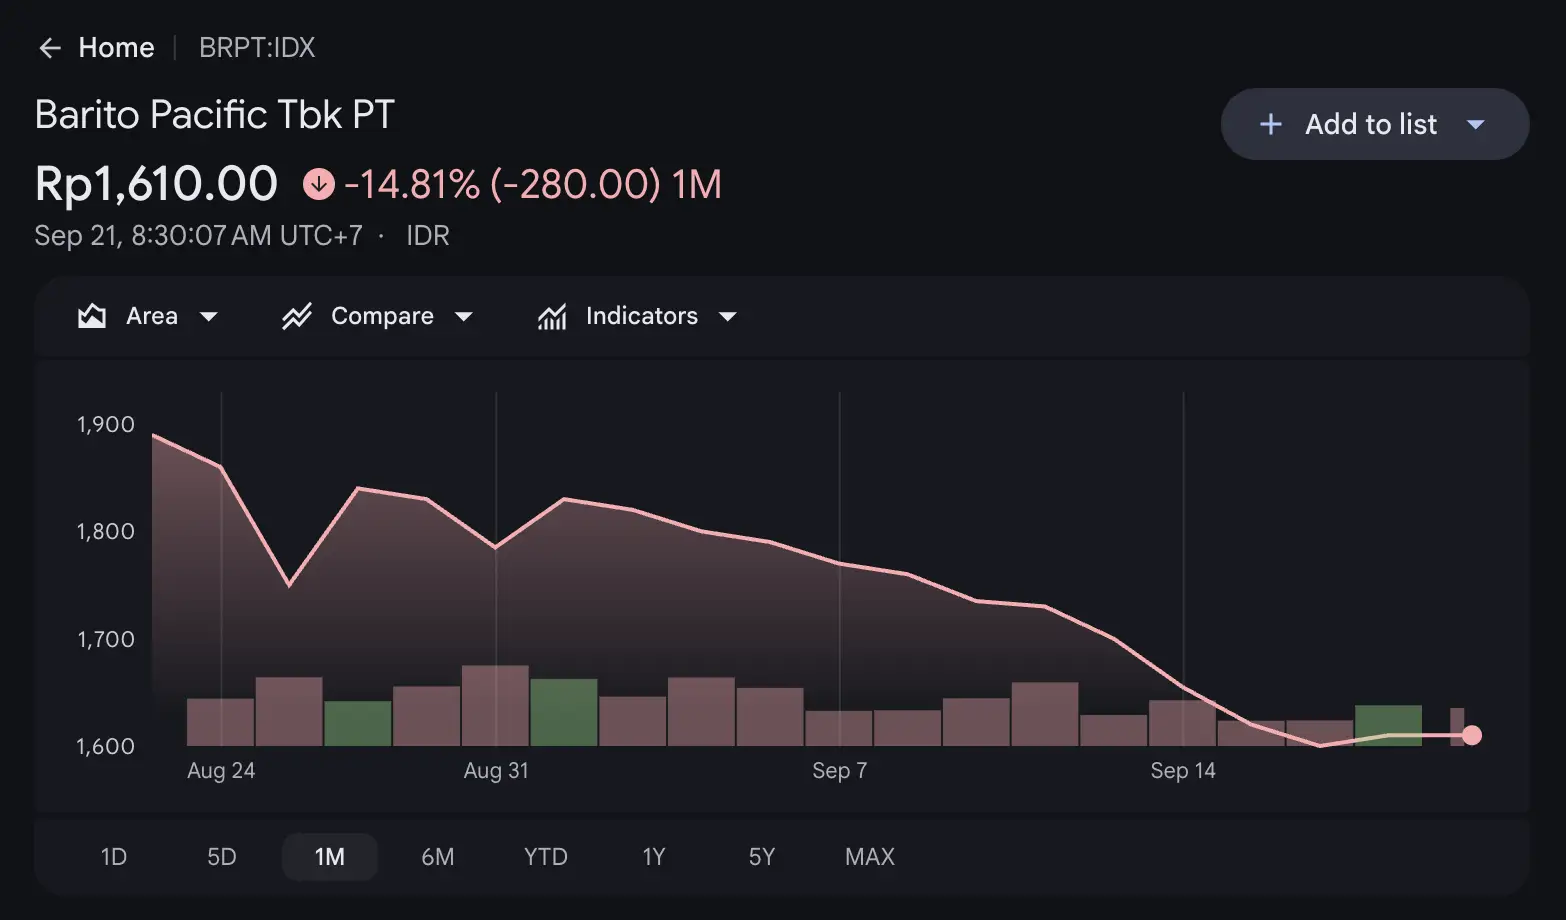Click the pink down-arrow price change icon

(x=319, y=184)
